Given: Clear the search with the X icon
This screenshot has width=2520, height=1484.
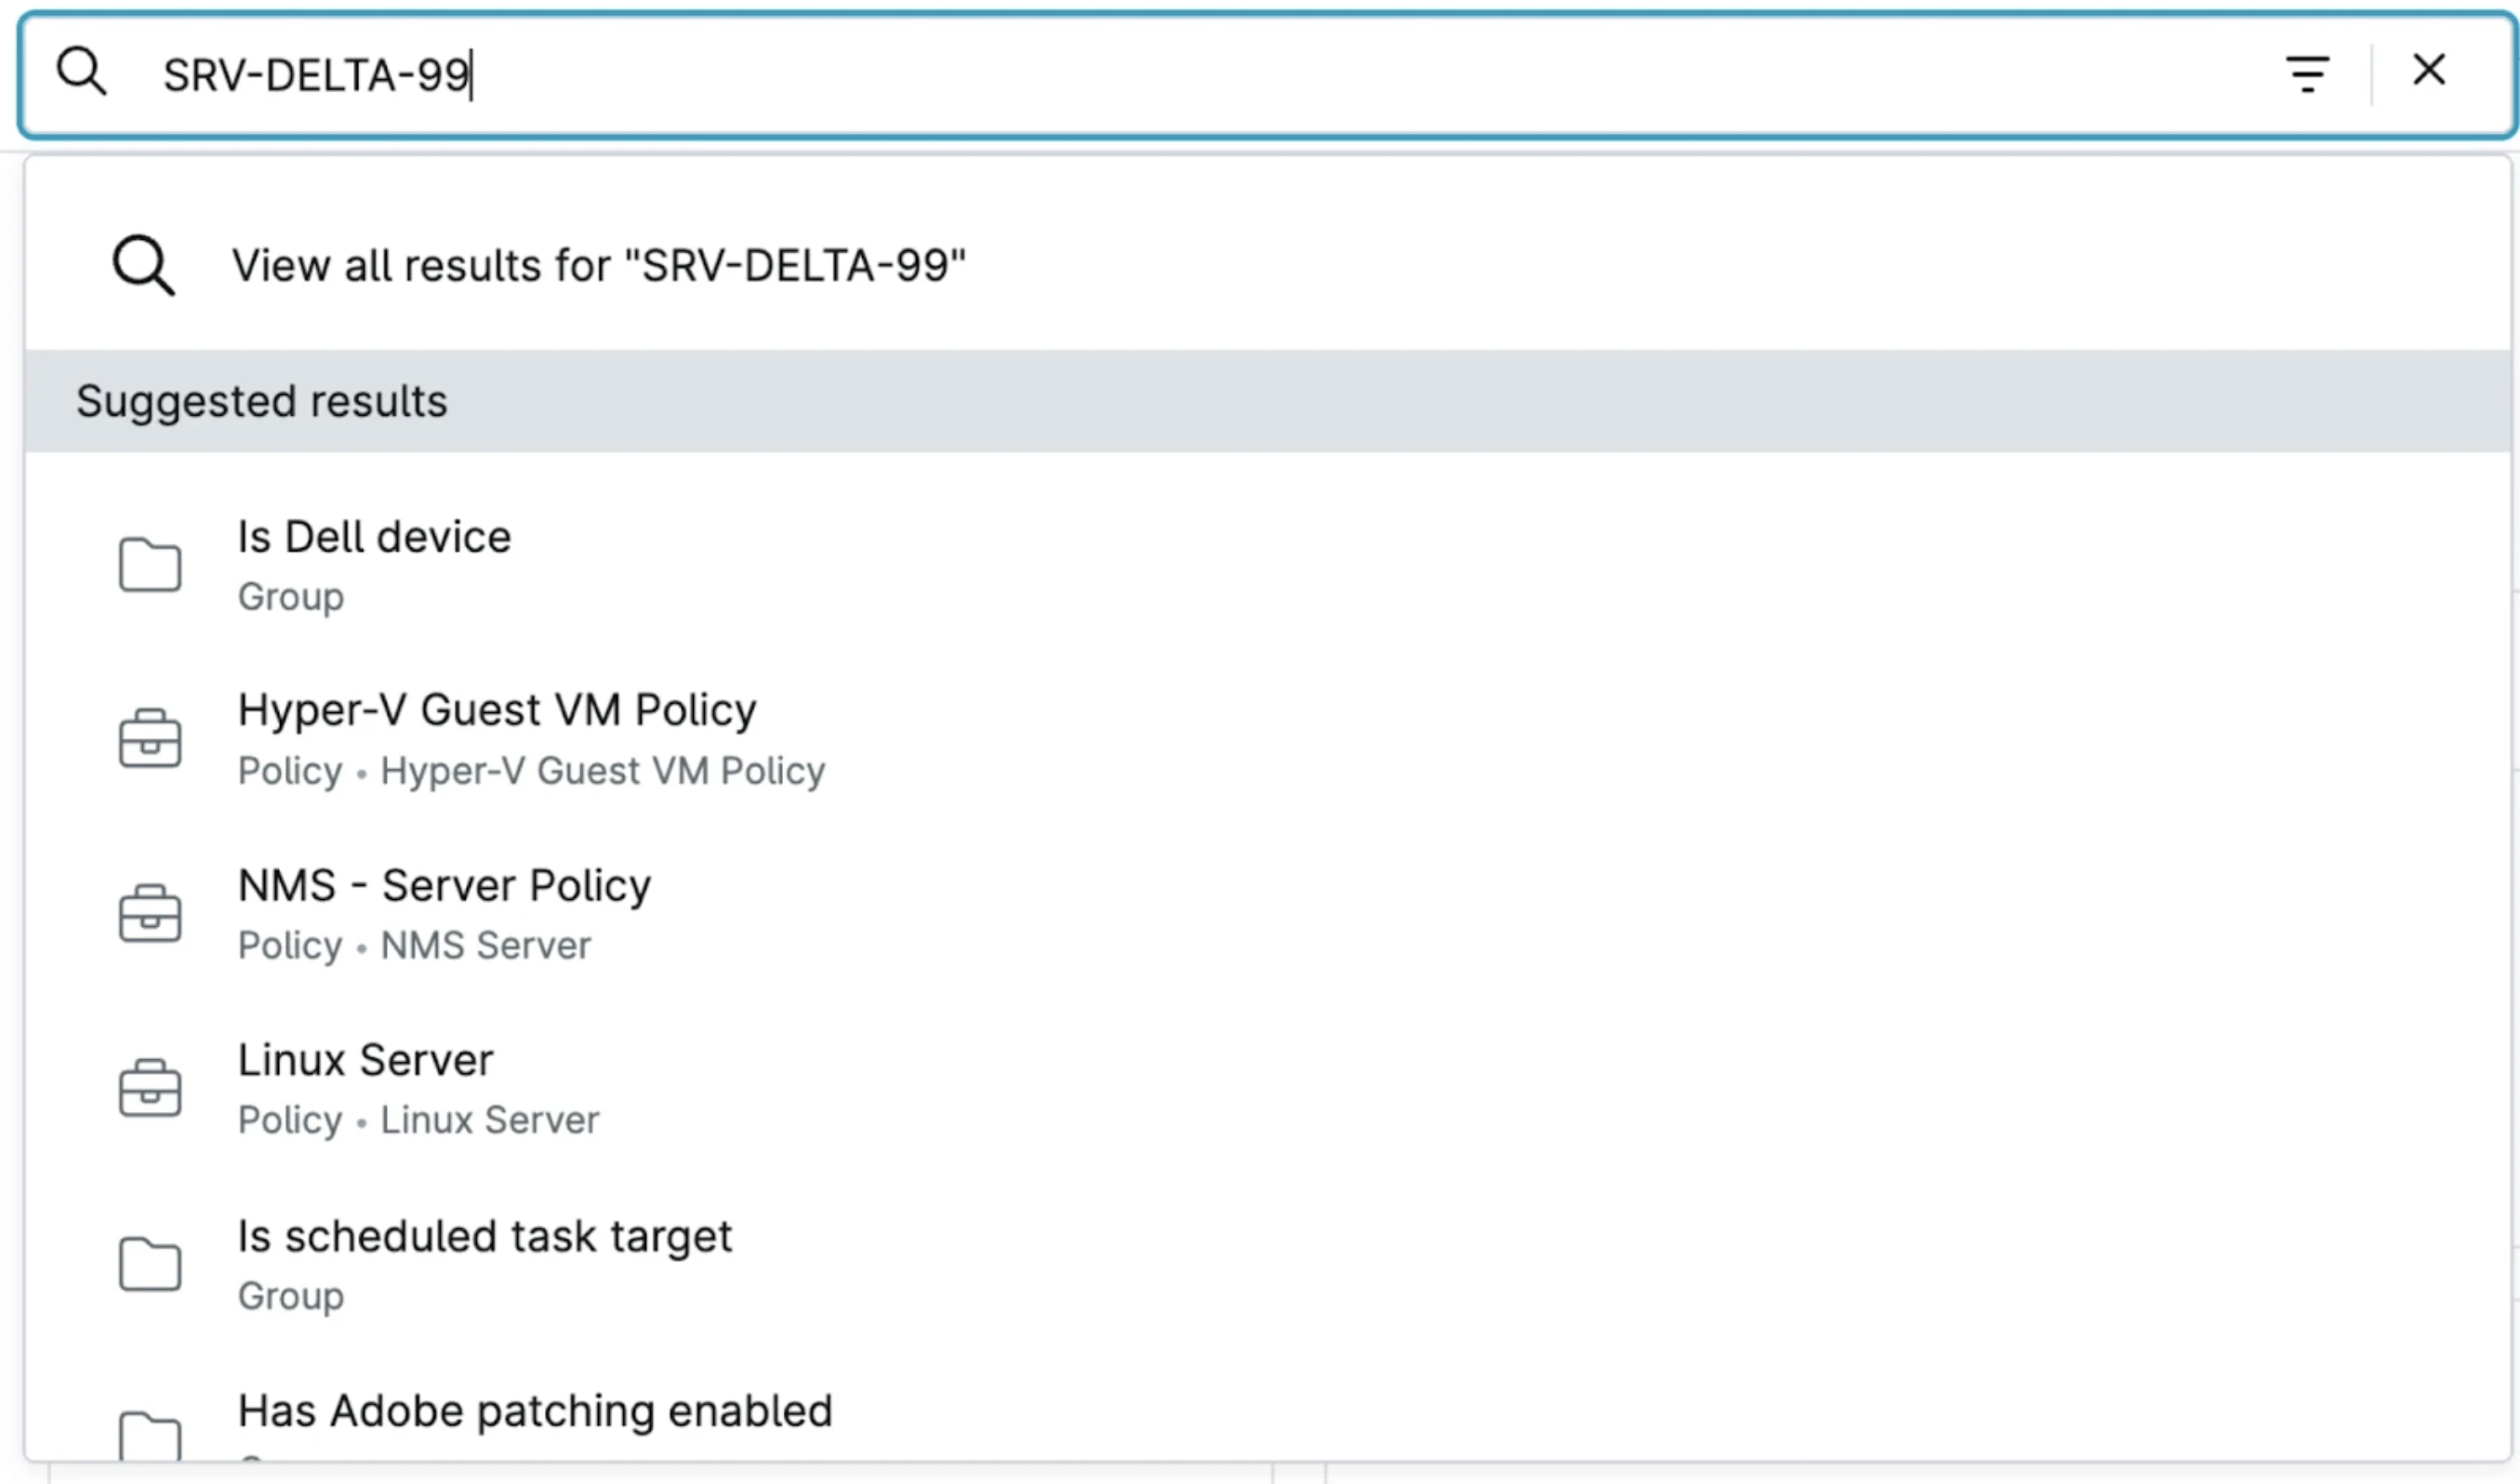Looking at the screenshot, I should (x=2429, y=70).
